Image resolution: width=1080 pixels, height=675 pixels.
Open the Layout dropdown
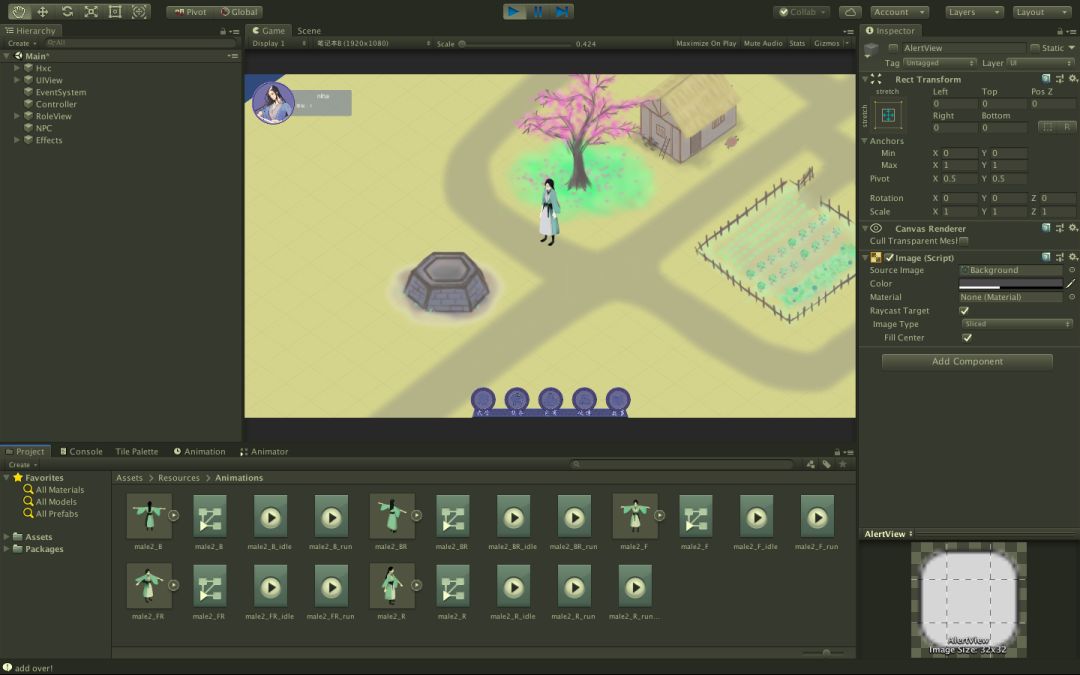click(x=1043, y=12)
